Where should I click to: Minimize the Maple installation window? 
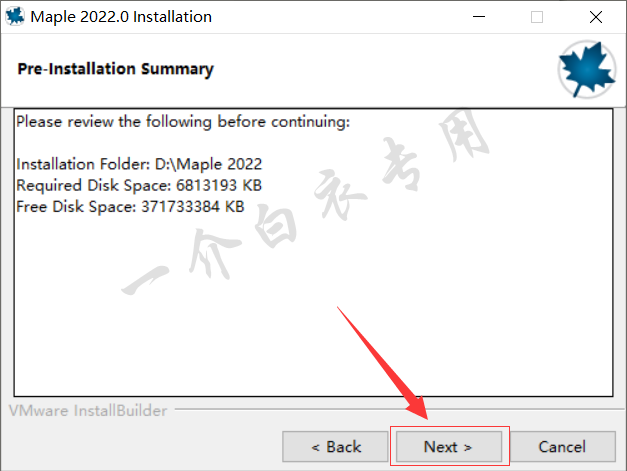479,17
